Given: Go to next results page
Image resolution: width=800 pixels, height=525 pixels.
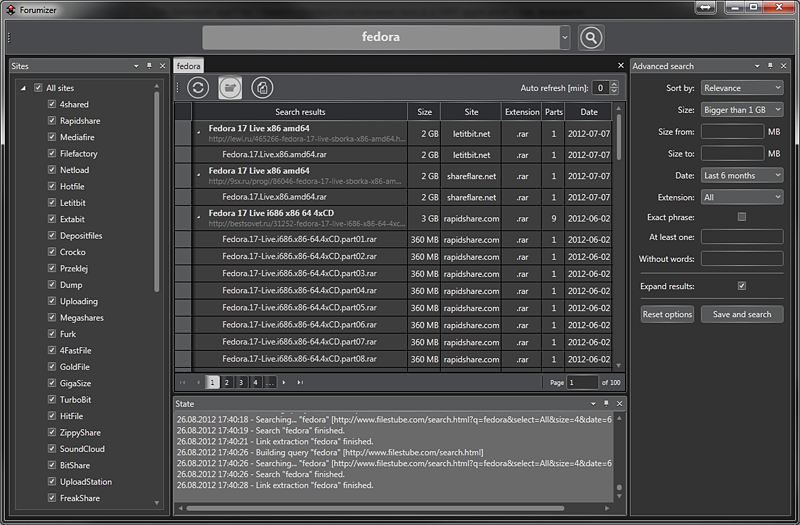Looking at the screenshot, I should point(284,382).
